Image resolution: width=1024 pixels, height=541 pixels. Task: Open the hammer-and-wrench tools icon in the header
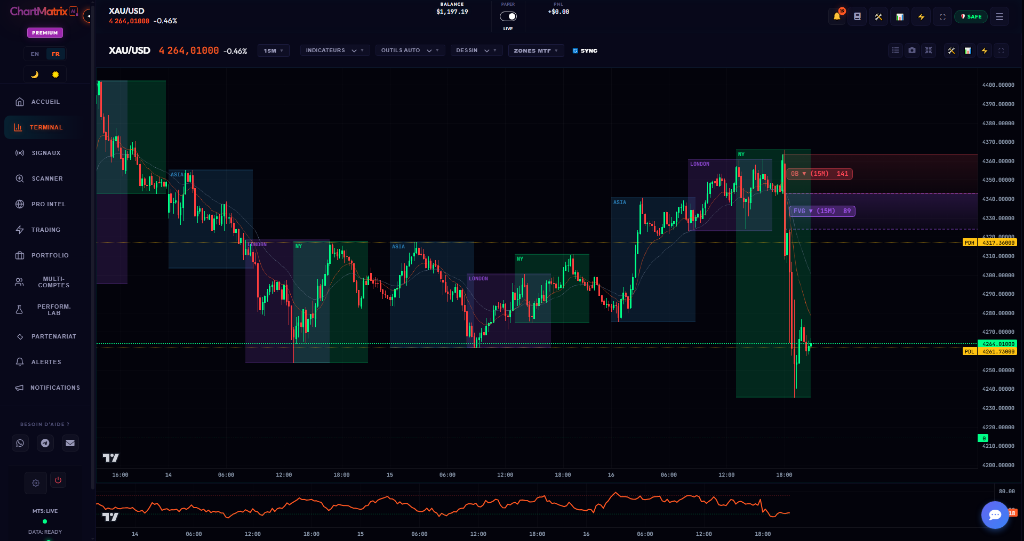point(878,16)
